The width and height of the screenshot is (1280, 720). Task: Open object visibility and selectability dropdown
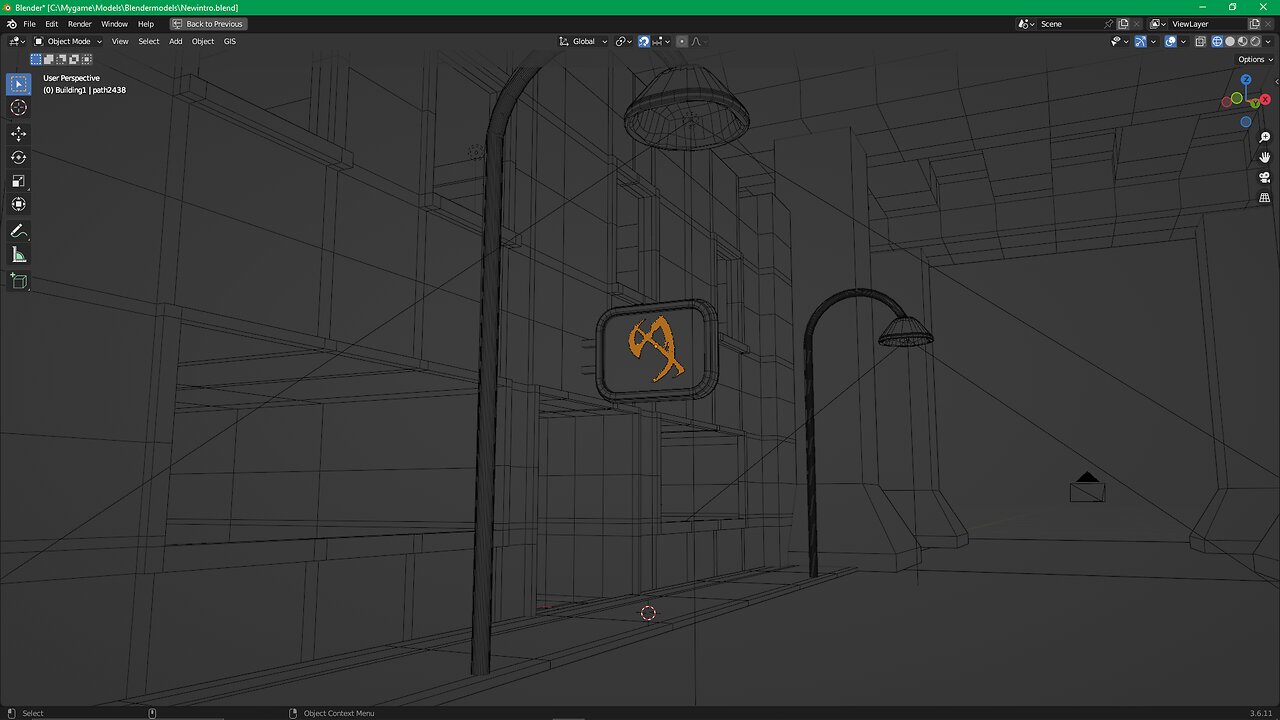(x=1119, y=41)
